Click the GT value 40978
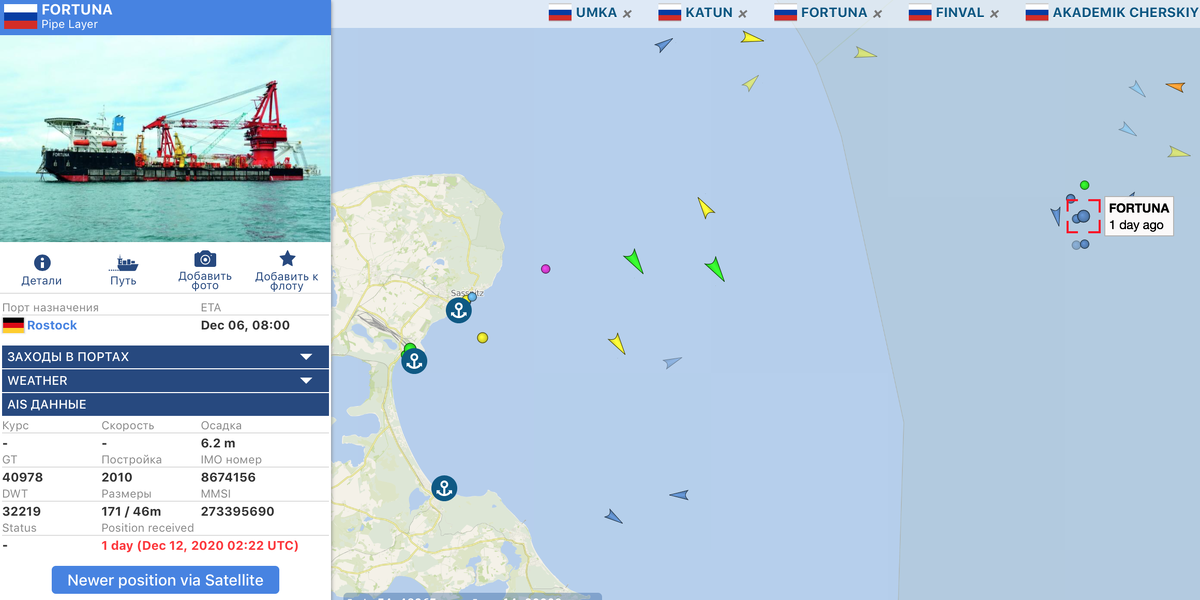The height and width of the screenshot is (600, 1200). point(22,477)
